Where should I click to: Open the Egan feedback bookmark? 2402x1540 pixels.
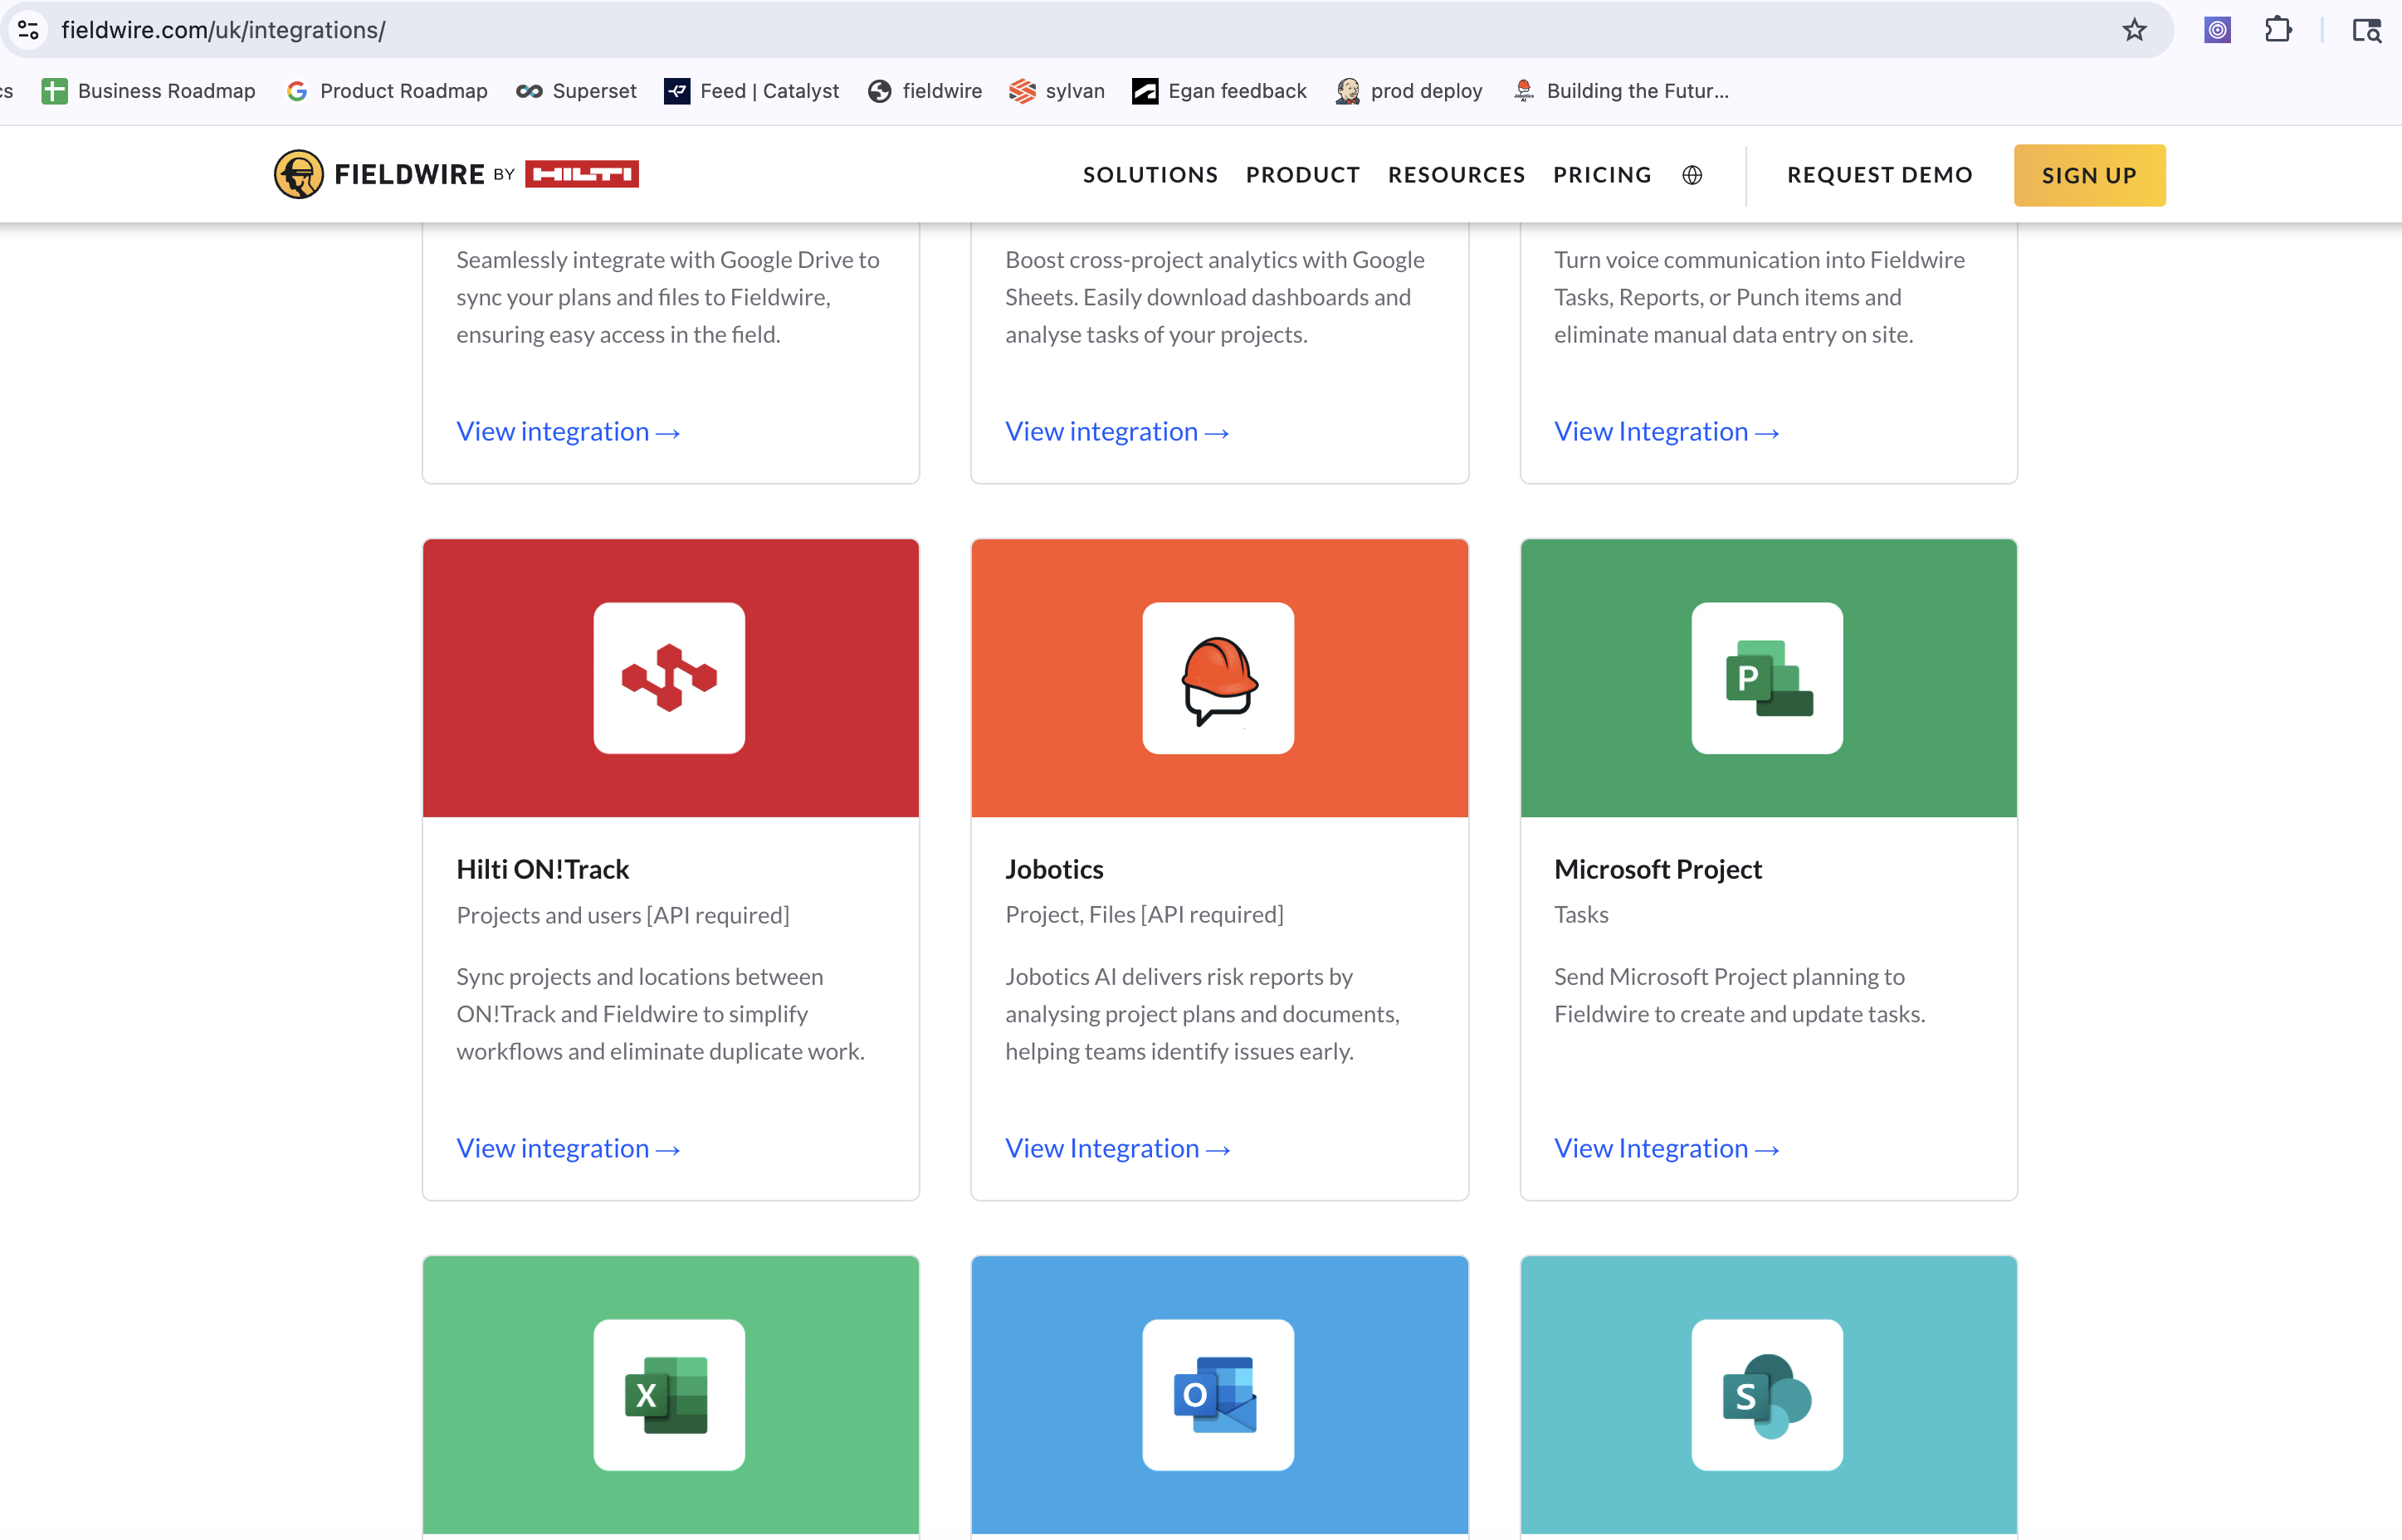point(1219,91)
